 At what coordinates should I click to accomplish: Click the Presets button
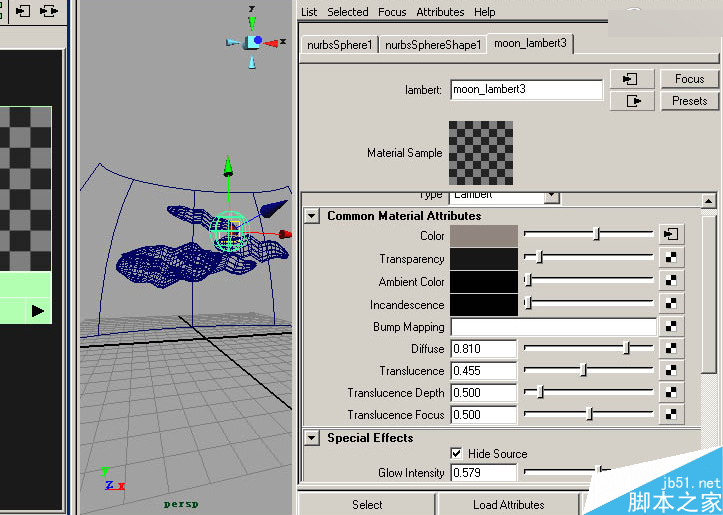(x=689, y=101)
